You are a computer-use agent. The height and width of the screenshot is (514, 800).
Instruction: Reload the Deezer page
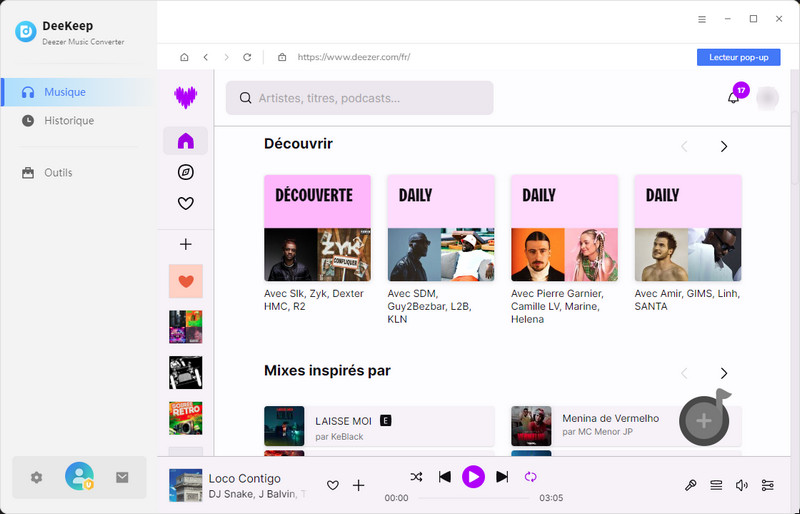pos(247,57)
